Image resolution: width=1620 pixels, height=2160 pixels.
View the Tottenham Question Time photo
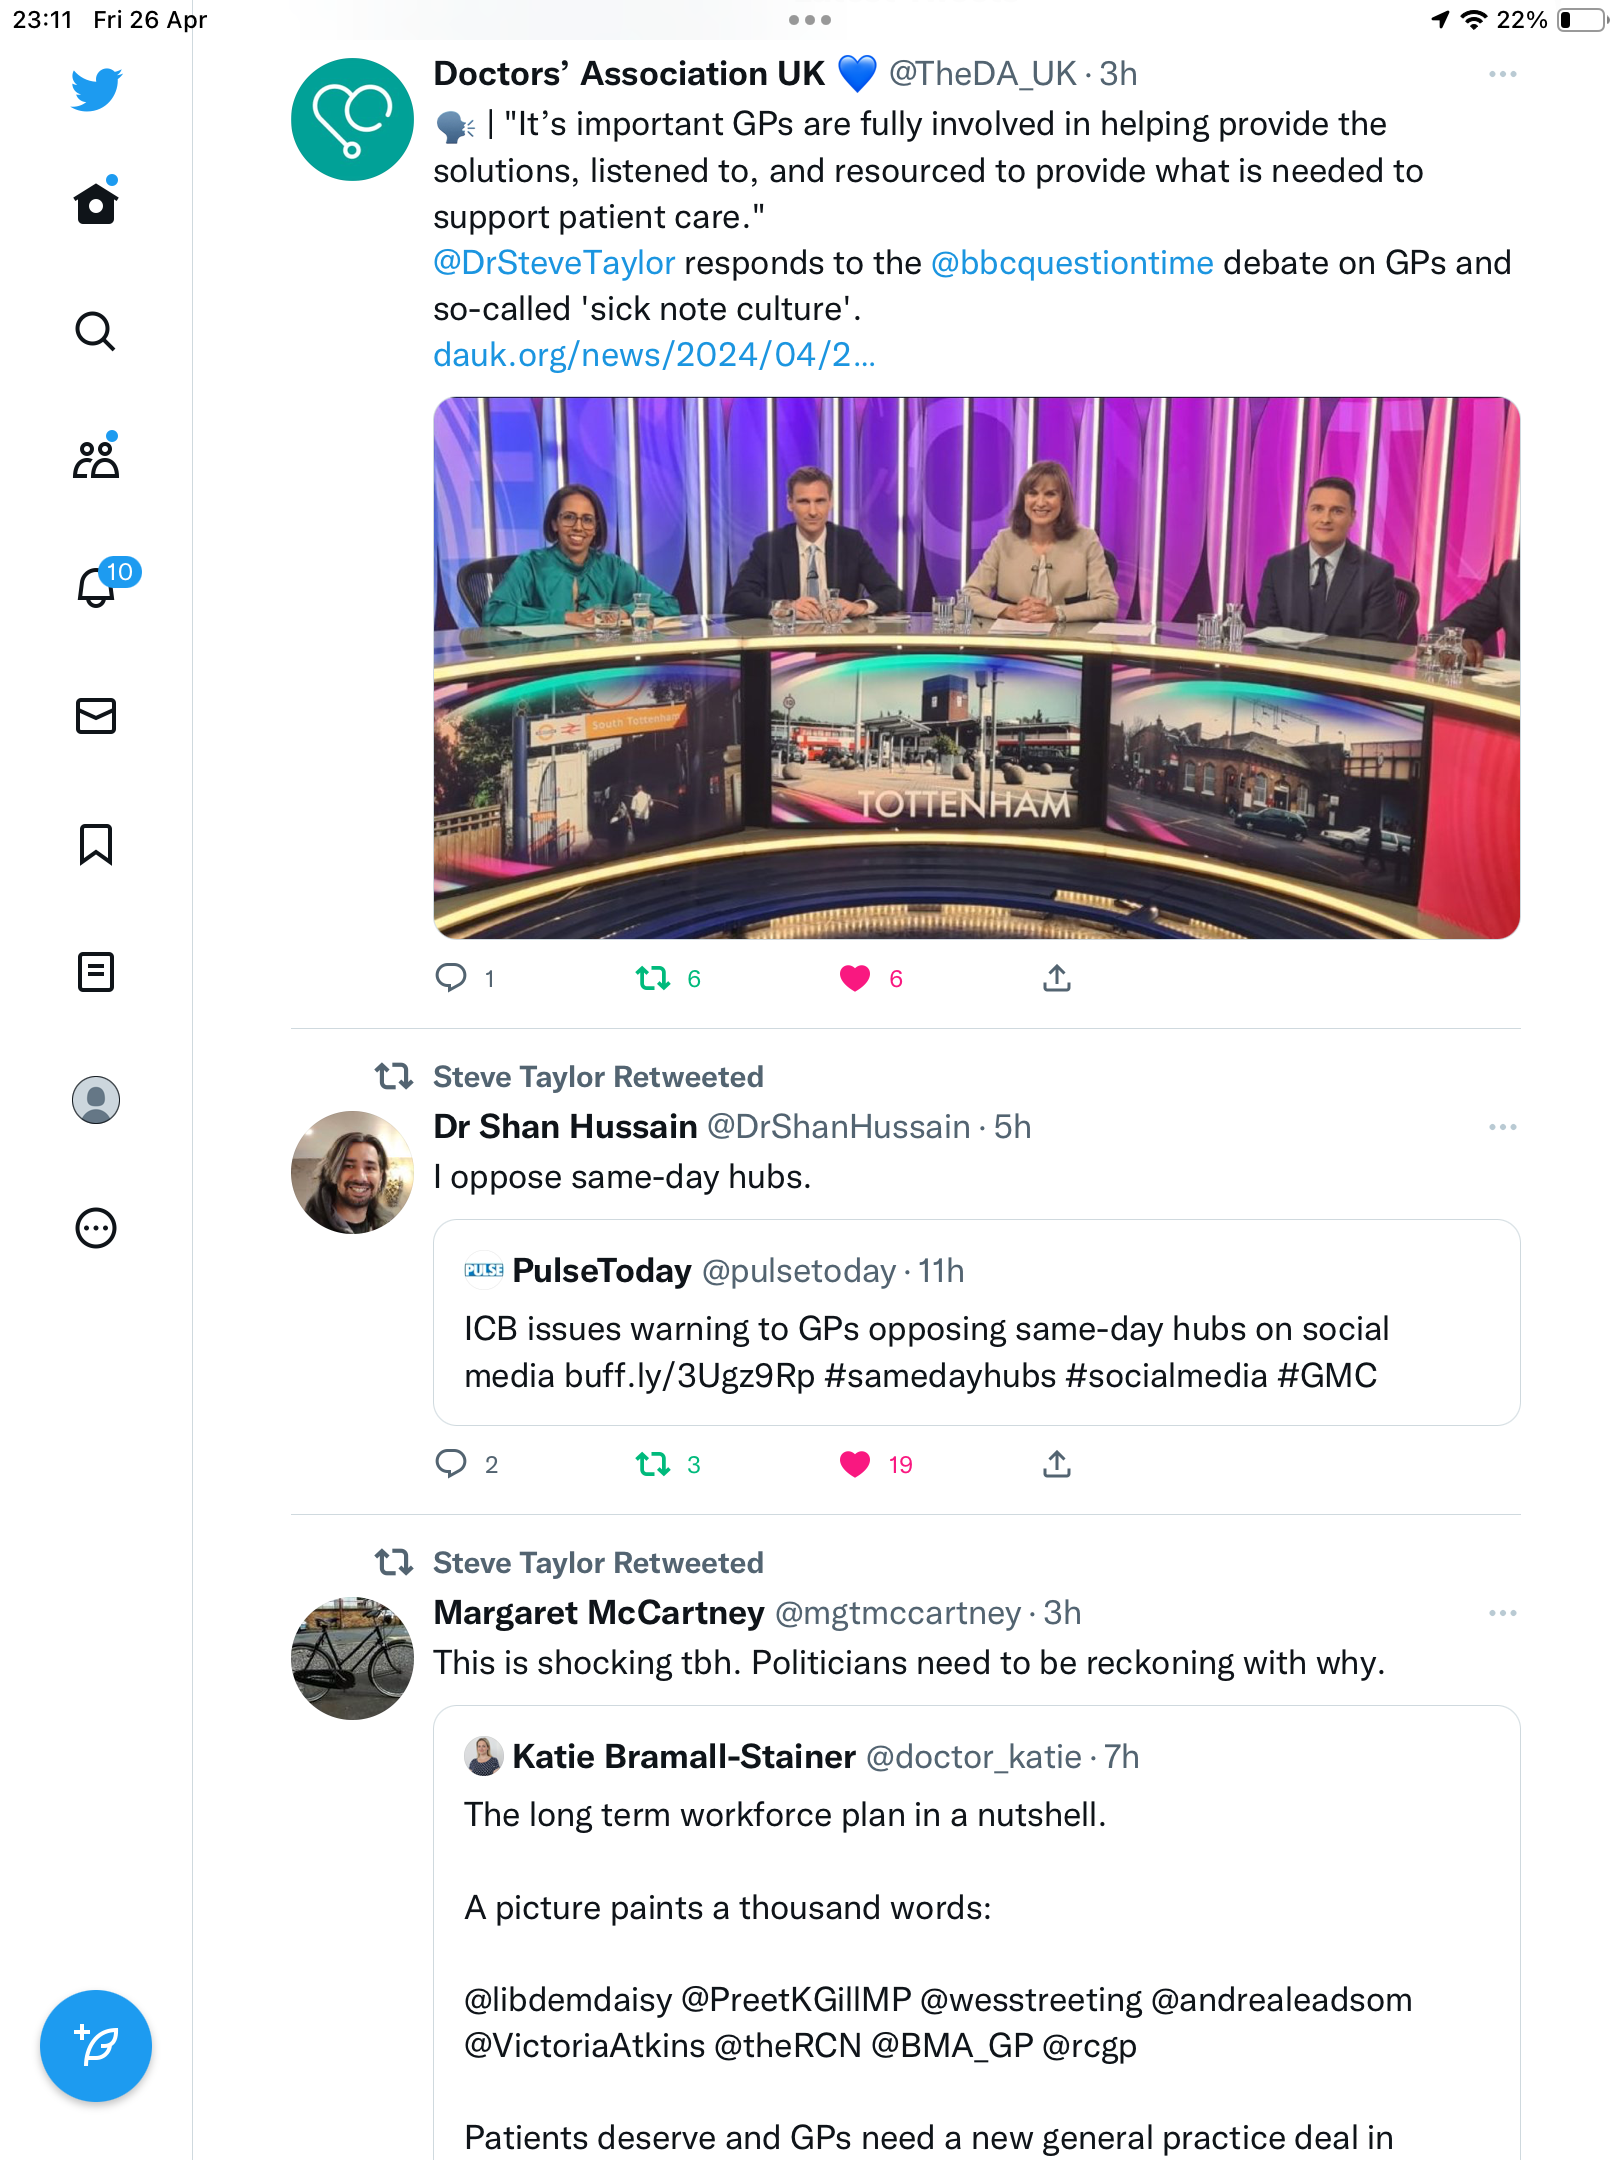click(977, 668)
